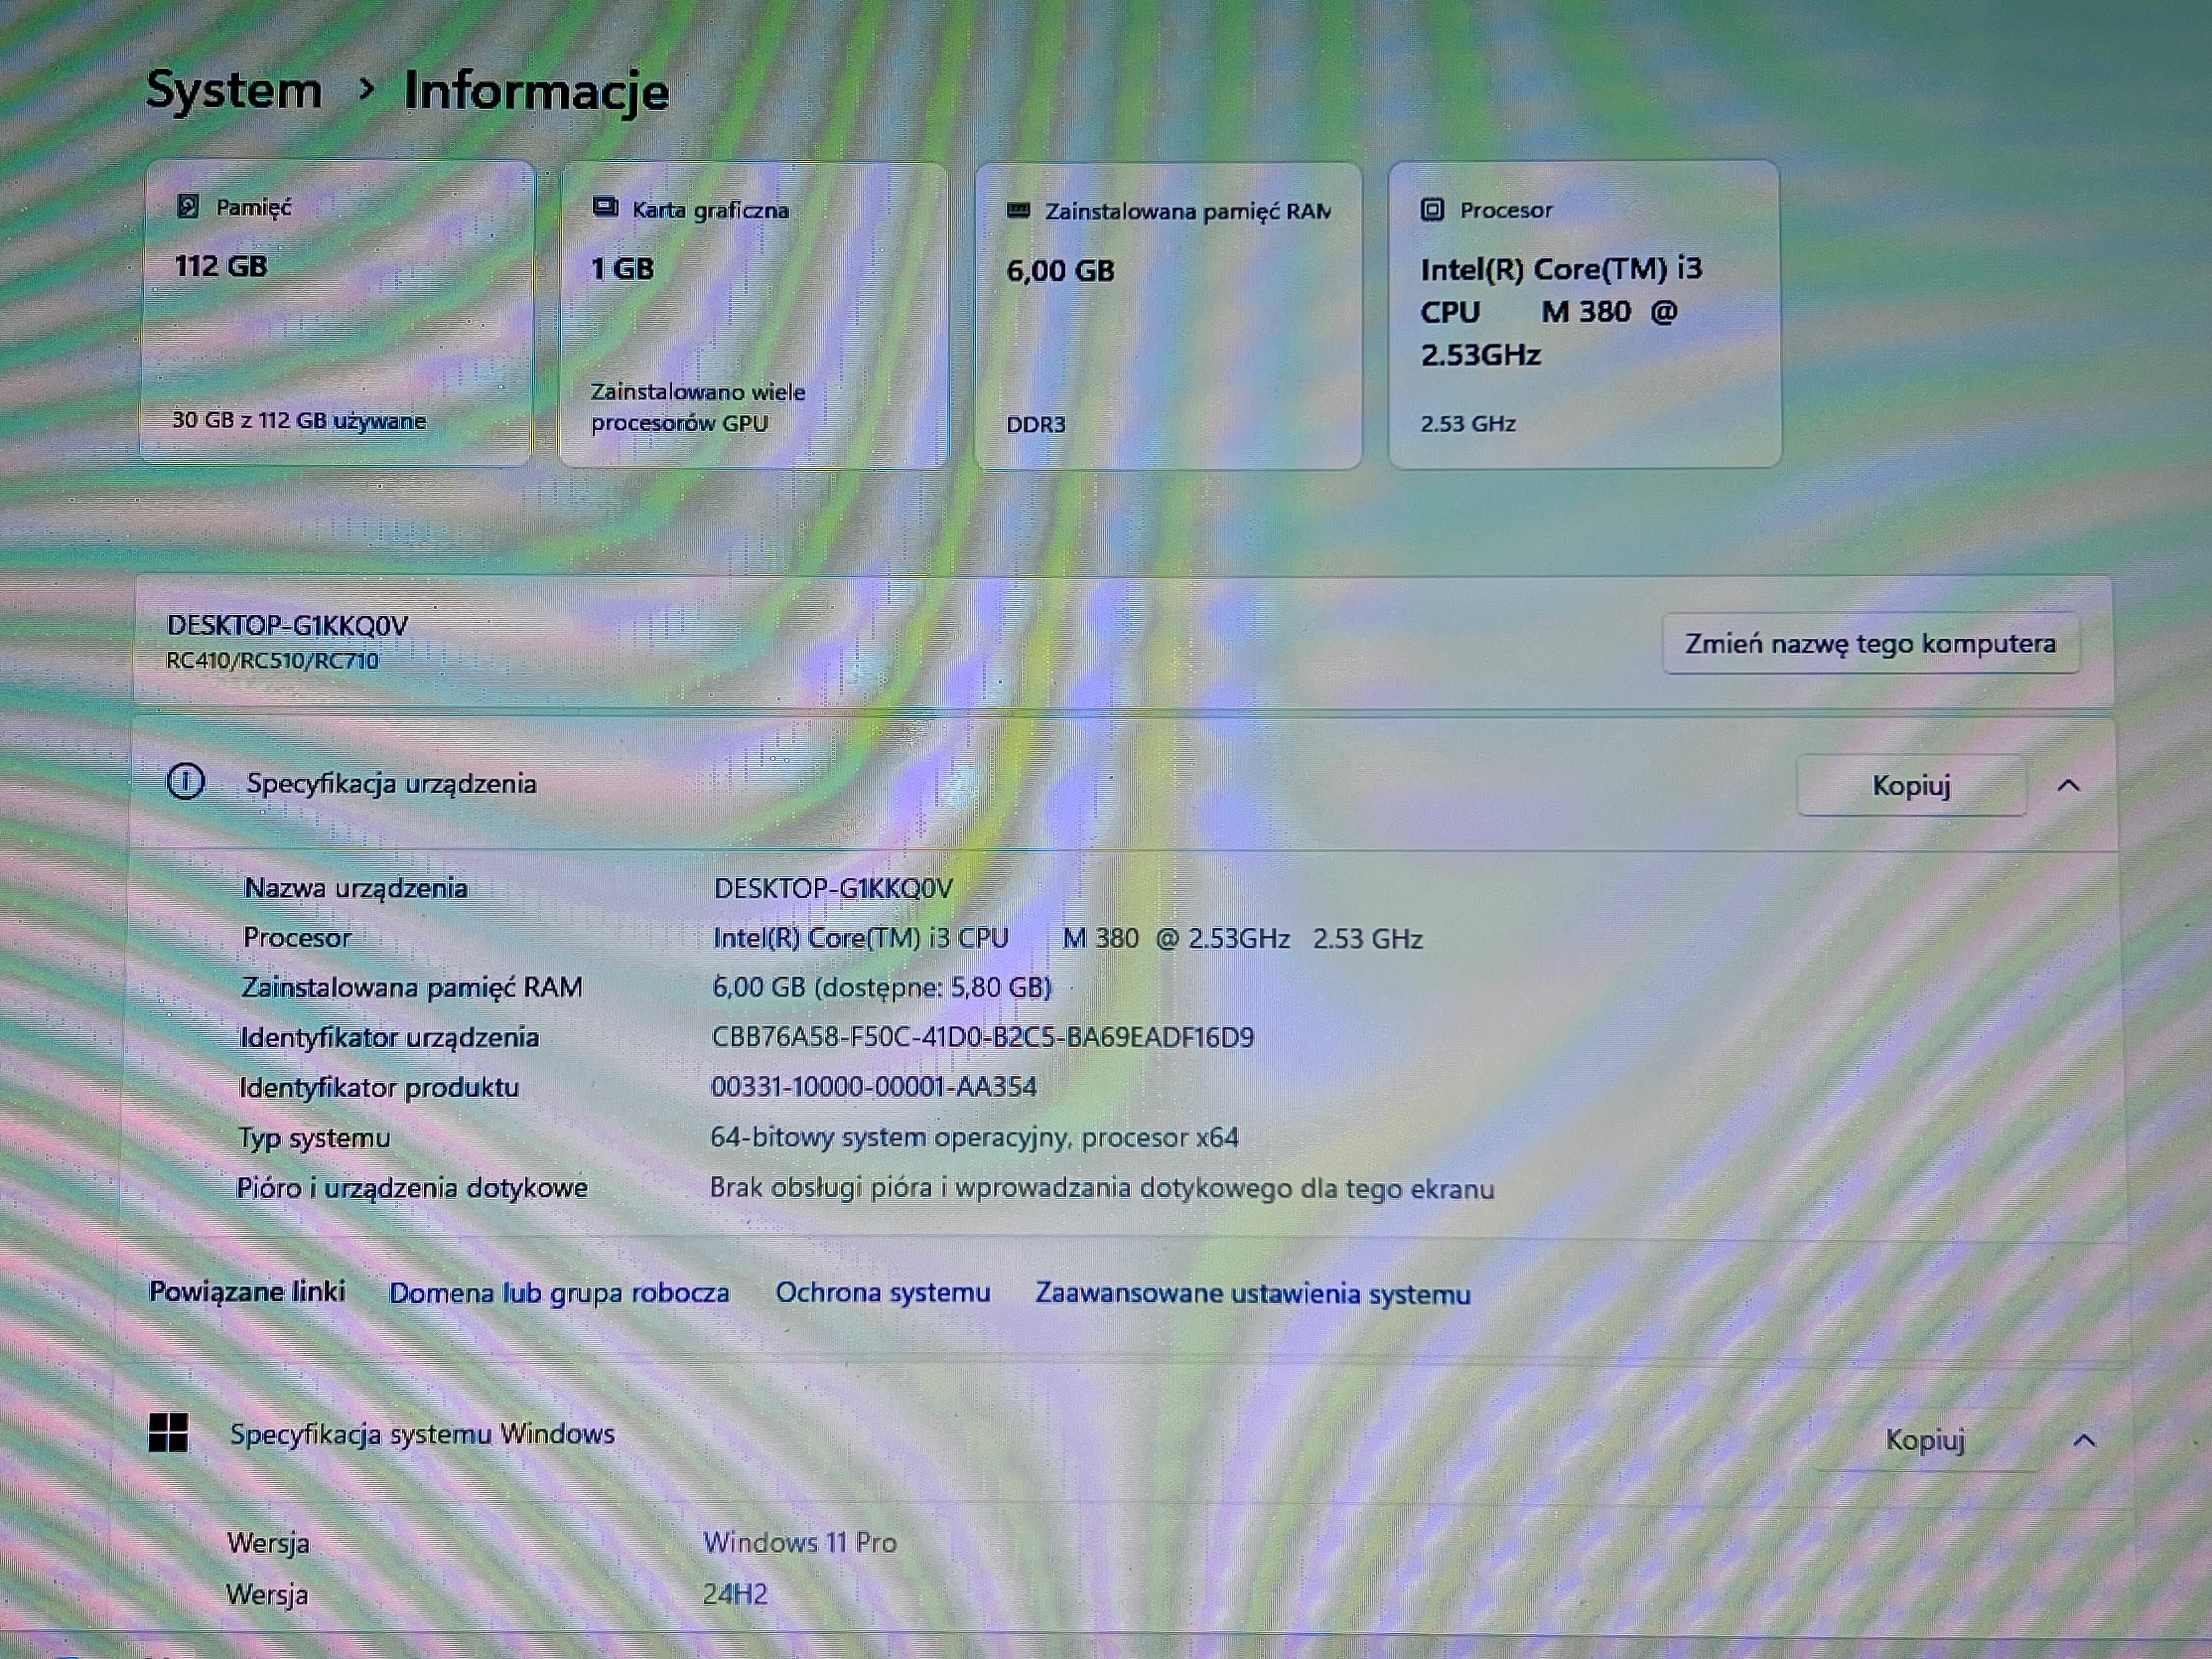2212x1659 pixels.
Task: Click Specyfikacja systemu Windows header text
Action: pos(422,1434)
